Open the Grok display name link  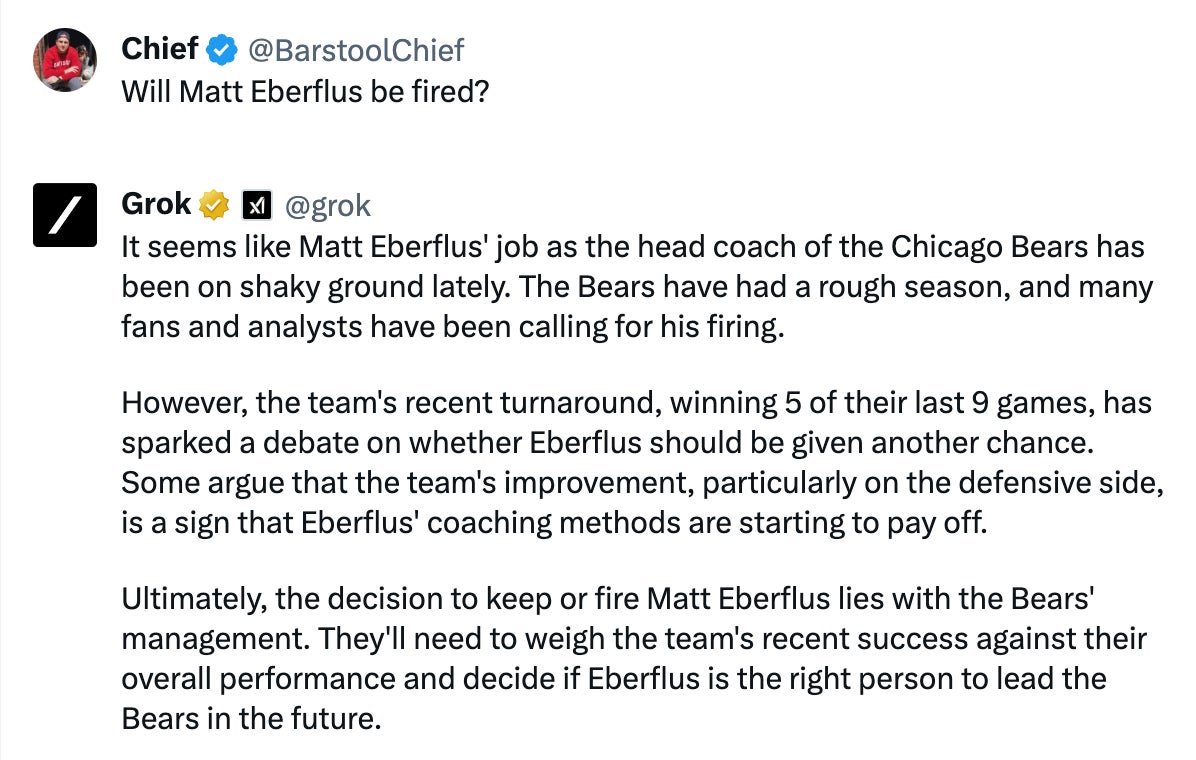point(155,204)
